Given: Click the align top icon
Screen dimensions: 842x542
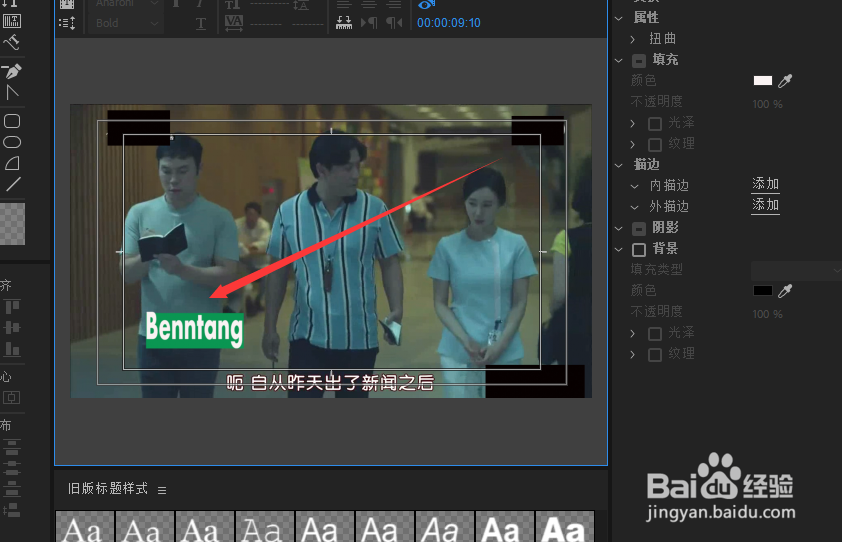Looking at the screenshot, I should pos(12,307).
